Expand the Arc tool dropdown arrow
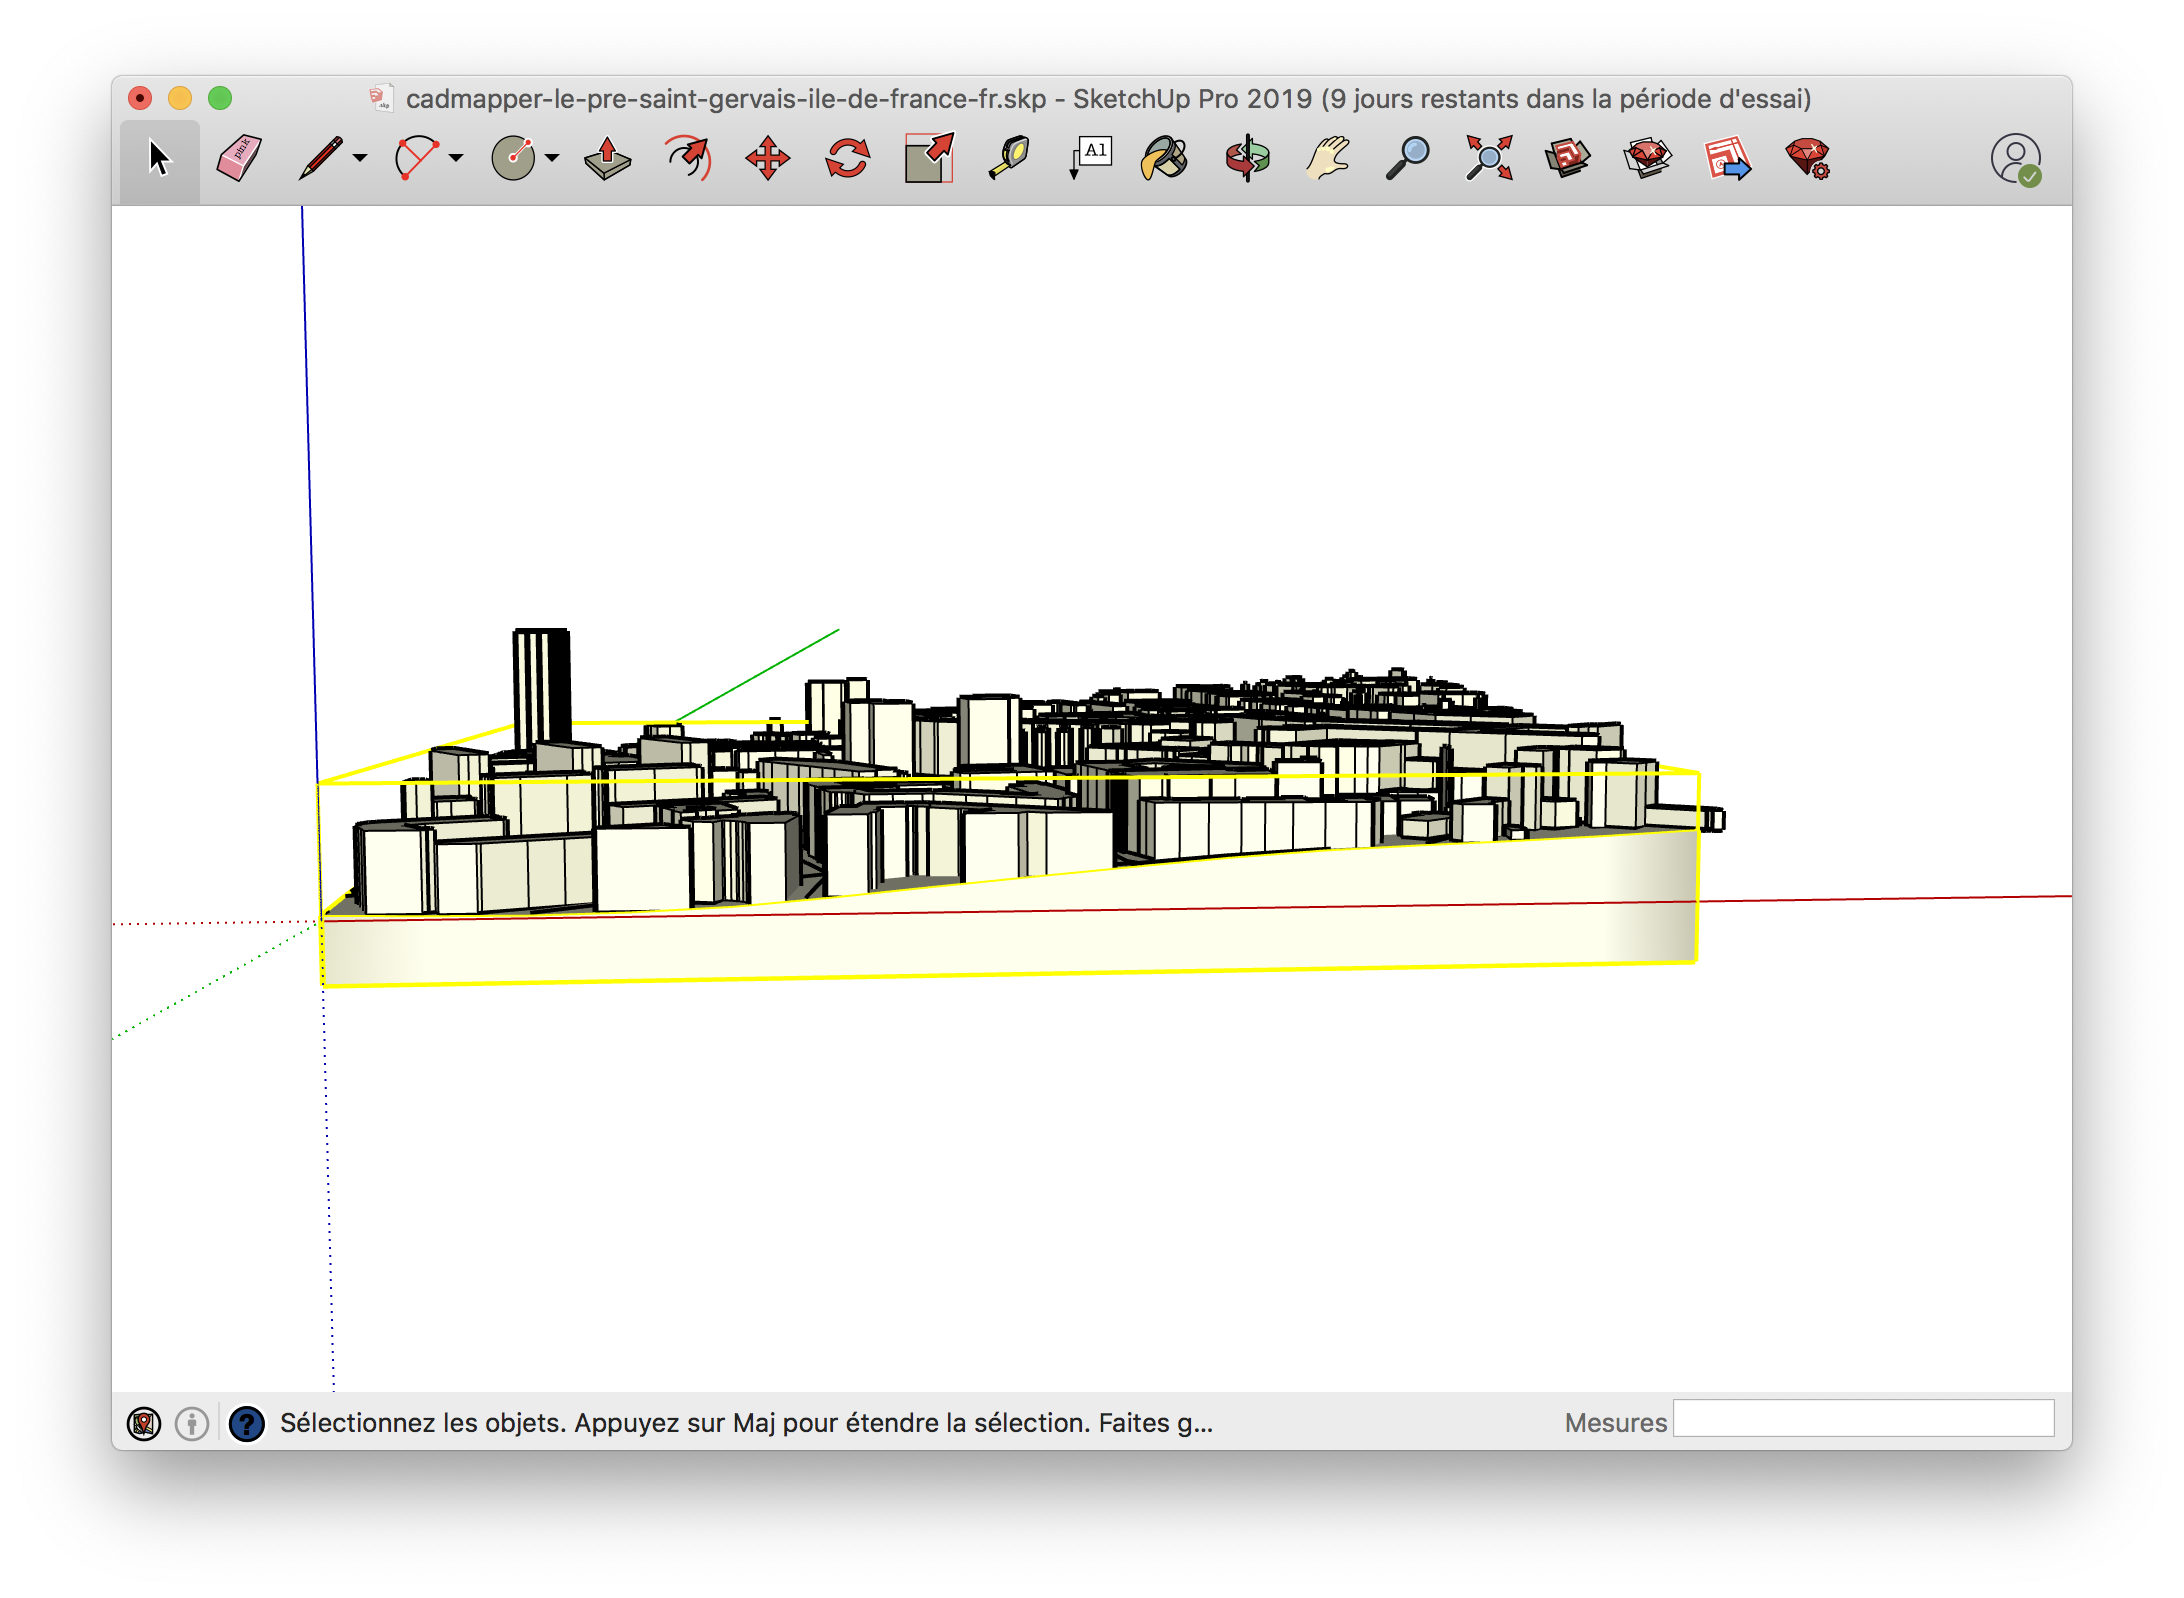Image resolution: width=2184 pixels, height=1598 pixels. tap(456, 159)
